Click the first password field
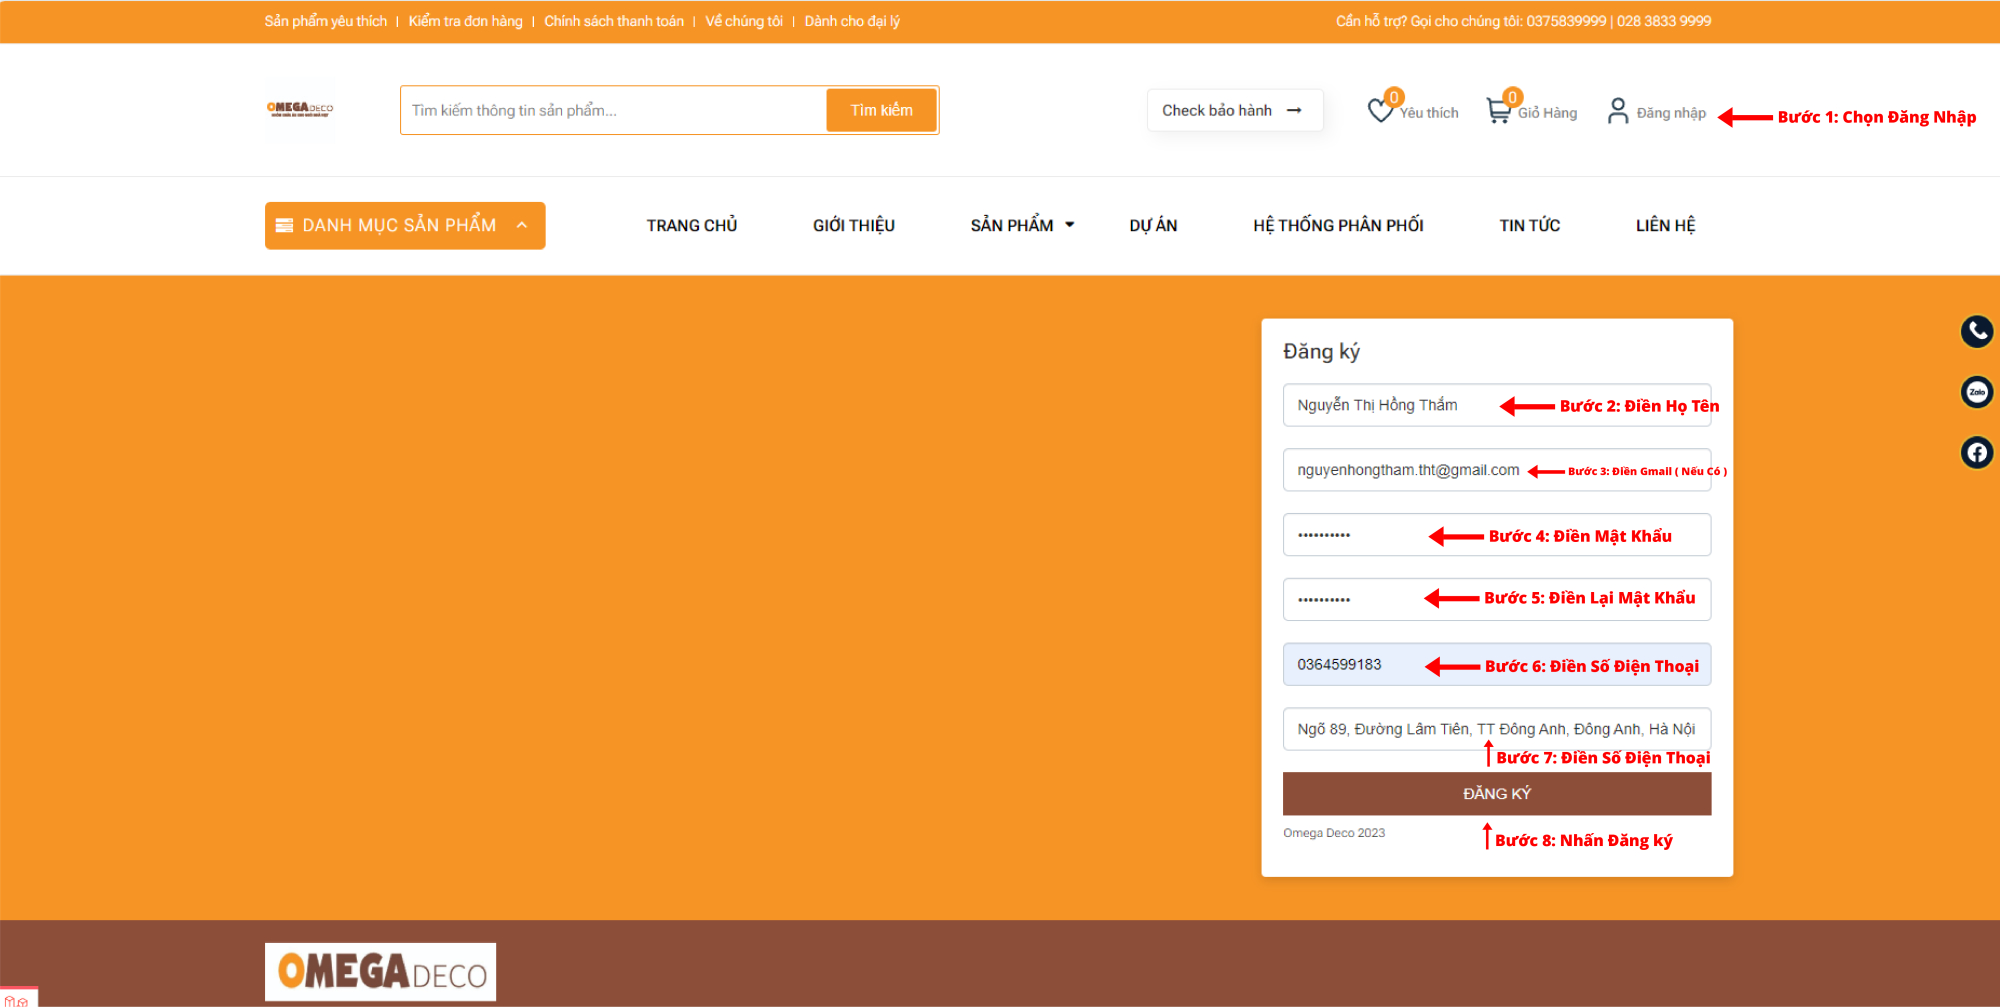 [1497, 535]
